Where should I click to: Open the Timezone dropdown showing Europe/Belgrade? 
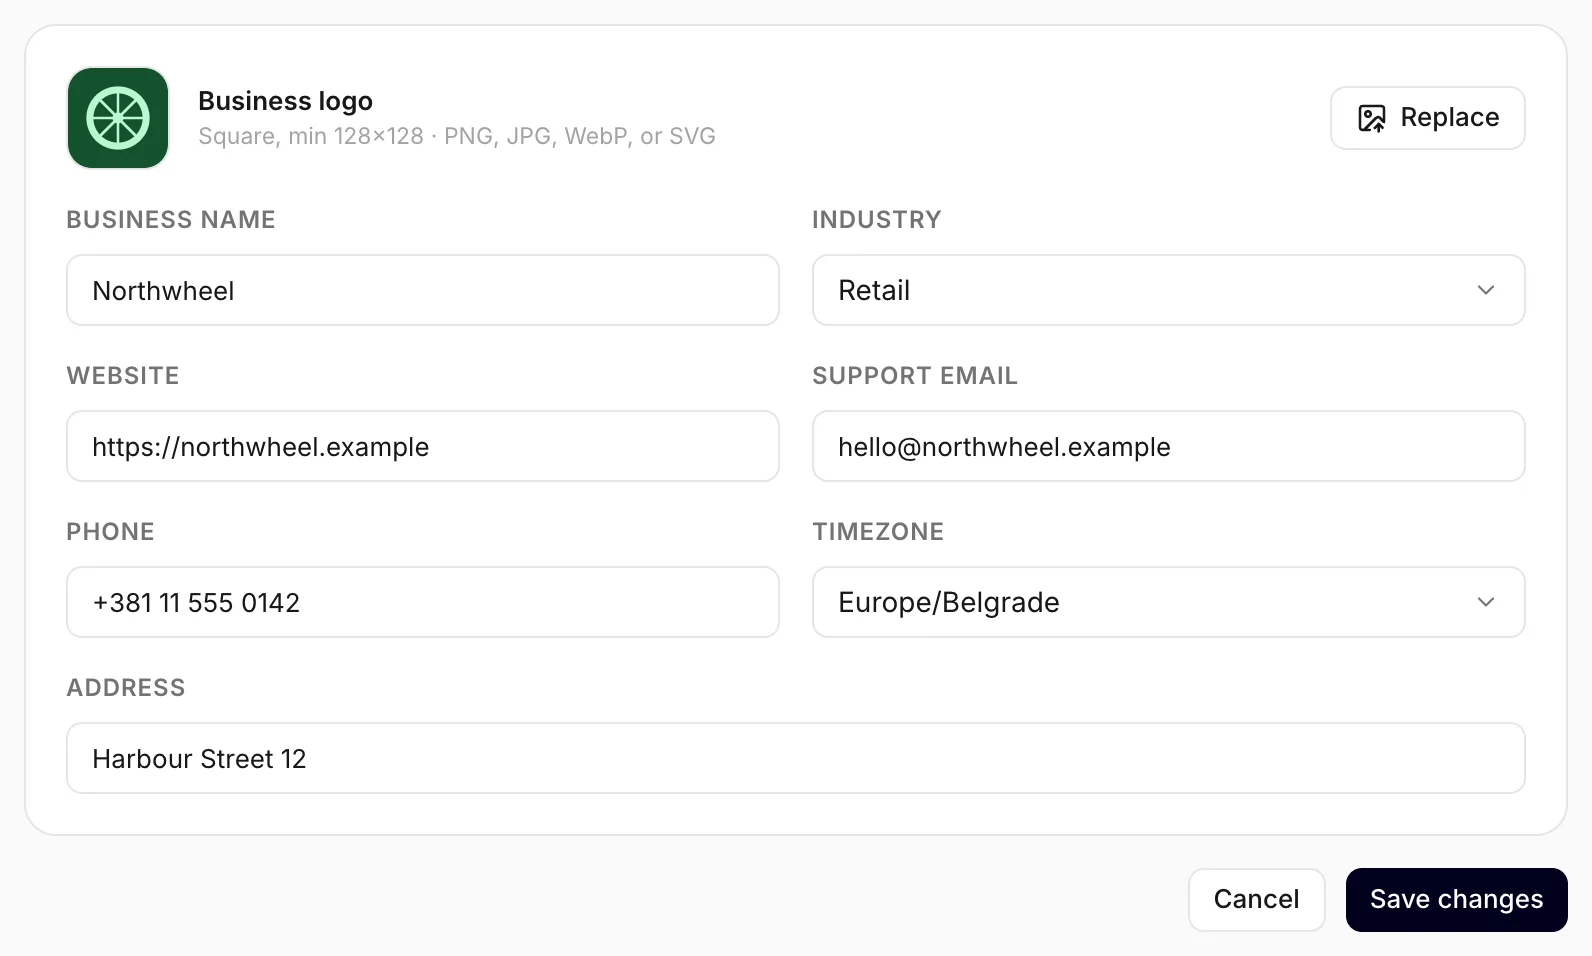1168,602
